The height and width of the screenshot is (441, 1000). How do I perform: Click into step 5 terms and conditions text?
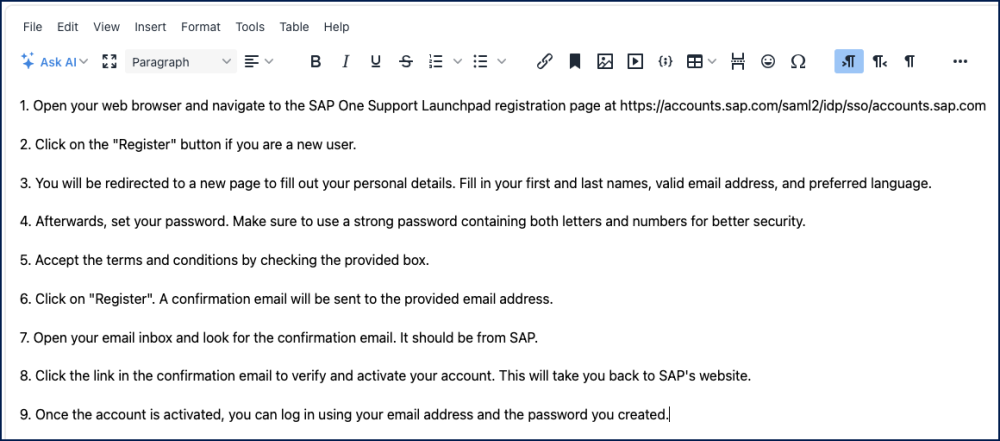[232, 260]
